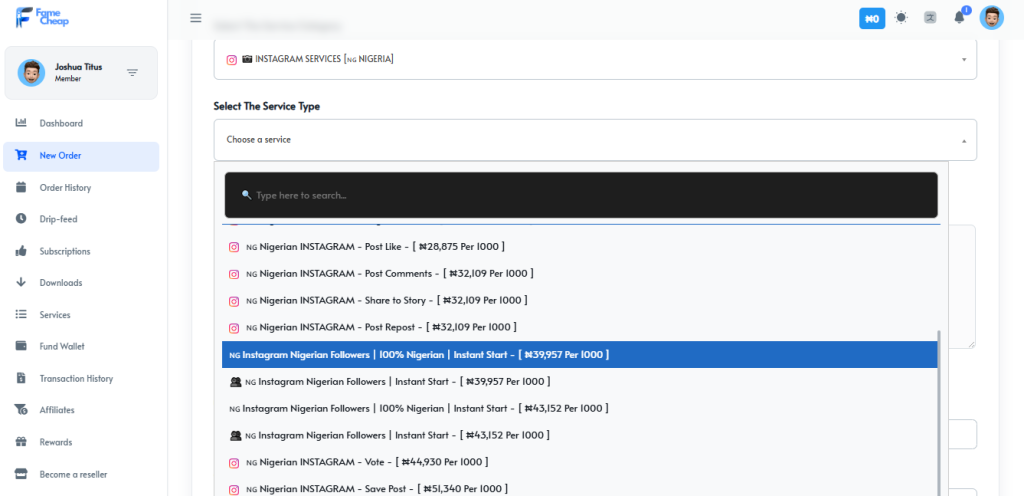
Task: Click people icon on ₦39,957 Instant Start row
Action: click(x=236, y=382)
